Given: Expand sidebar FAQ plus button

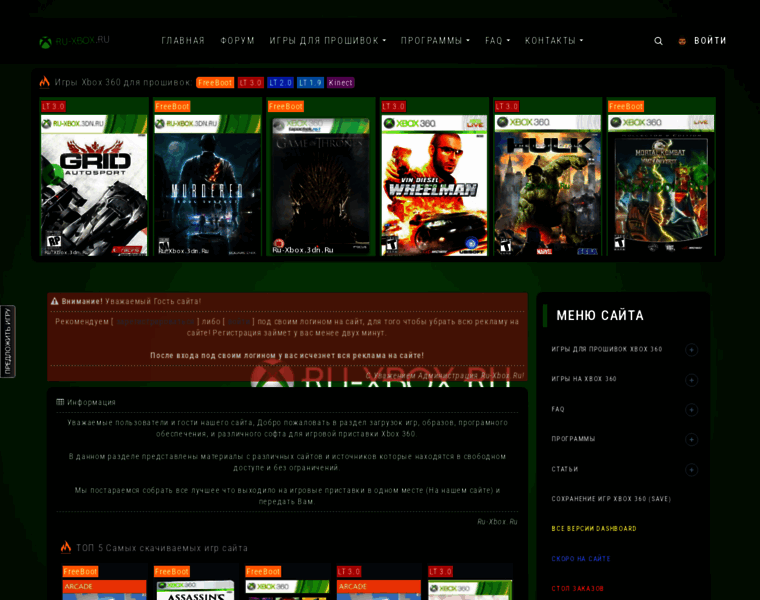Looking at the screenshot, I should coord(691,410).
